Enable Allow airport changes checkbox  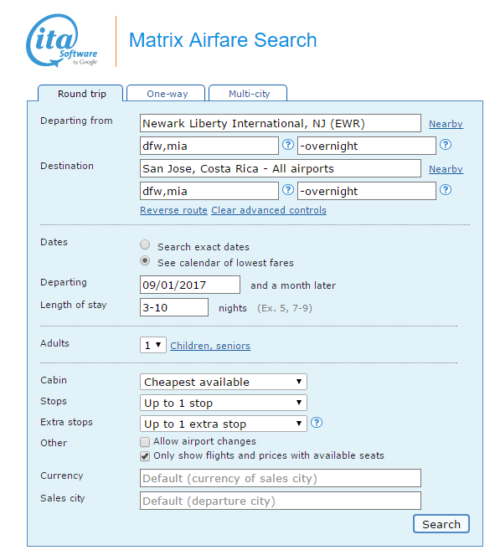click(x=145, y=442)
